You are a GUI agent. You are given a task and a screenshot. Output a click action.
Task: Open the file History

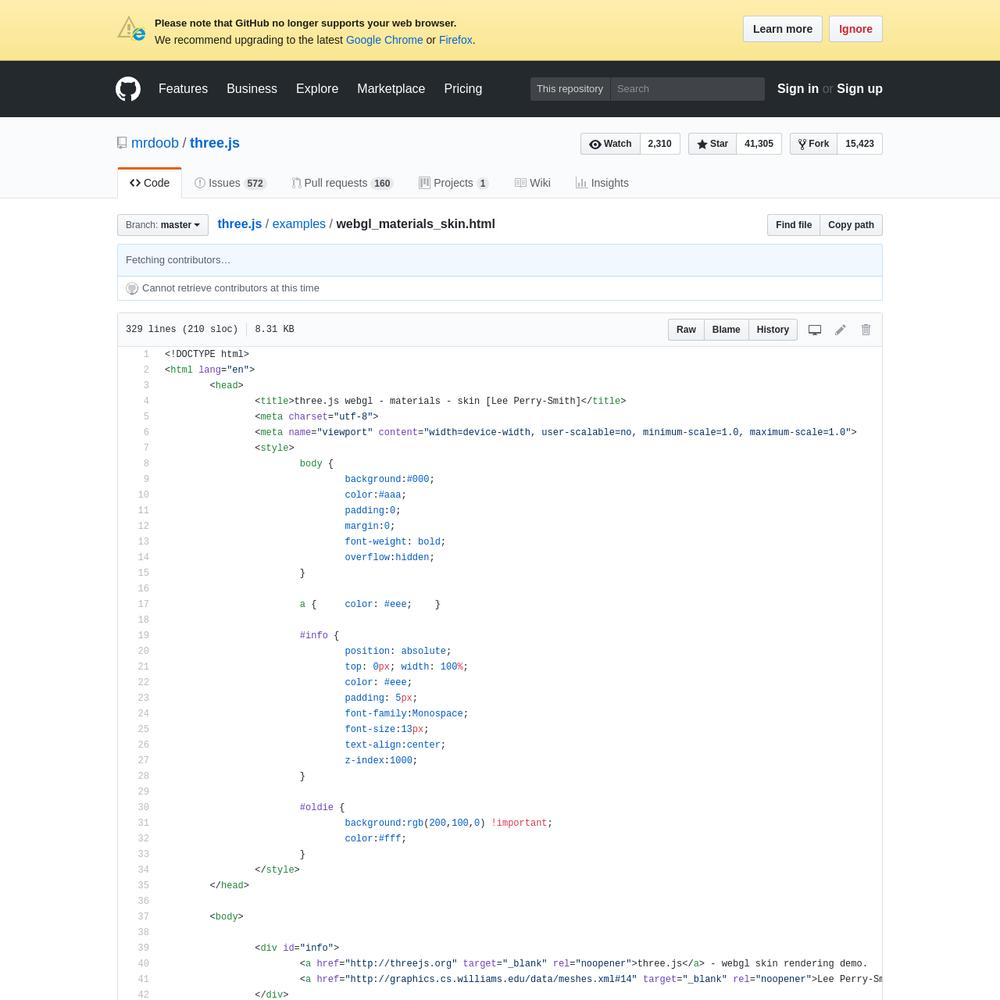tap(773, 330)
